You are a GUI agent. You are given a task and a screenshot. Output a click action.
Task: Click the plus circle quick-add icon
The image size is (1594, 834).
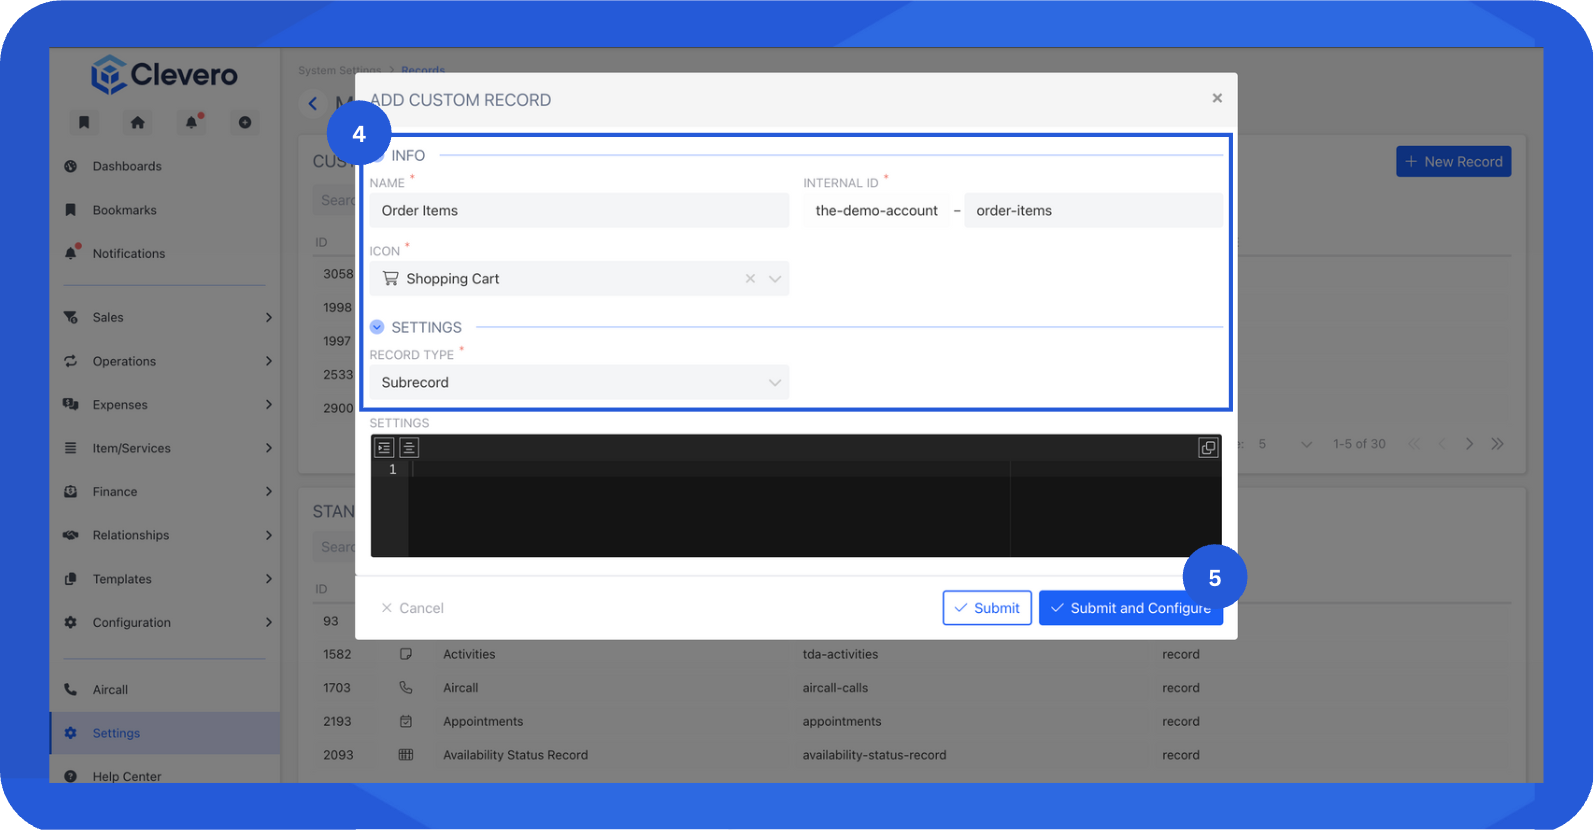[245, 122]
